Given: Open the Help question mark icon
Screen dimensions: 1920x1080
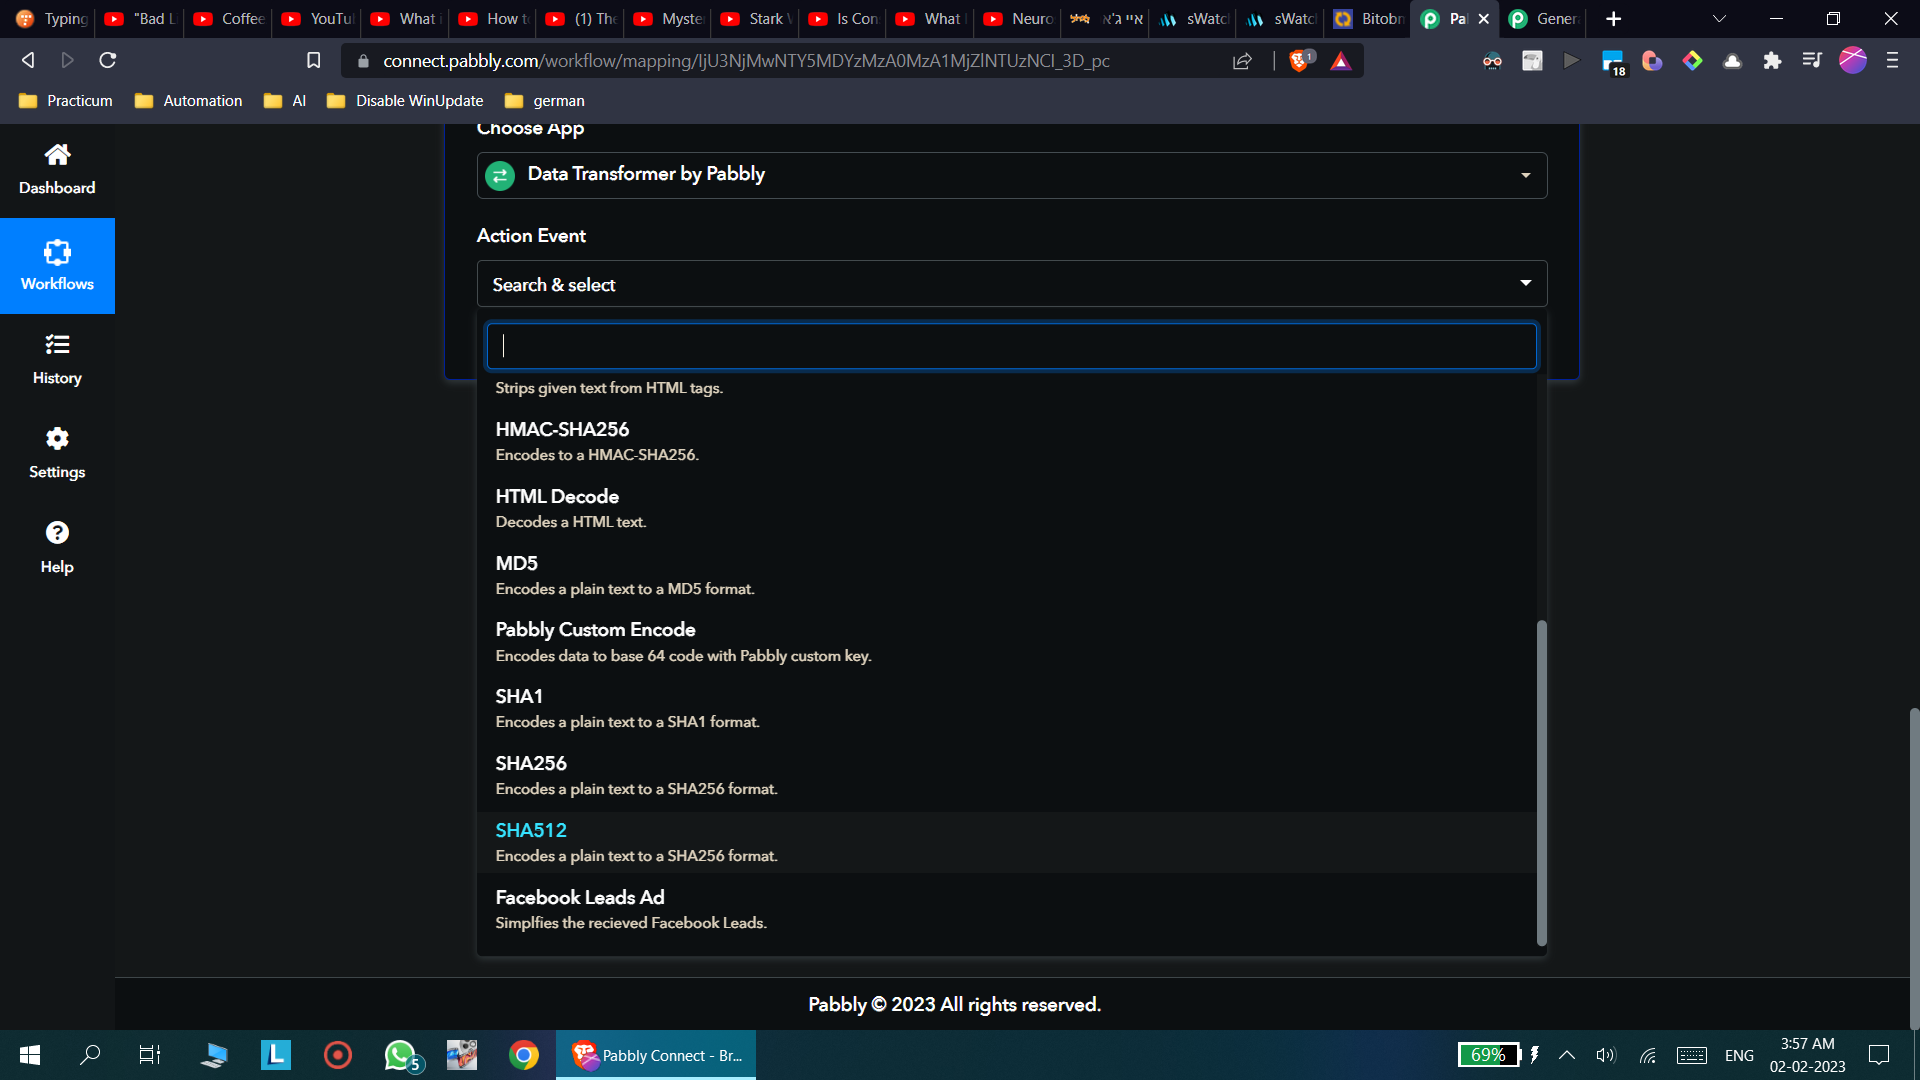Looking at the screenshot, I should point(57,533).
